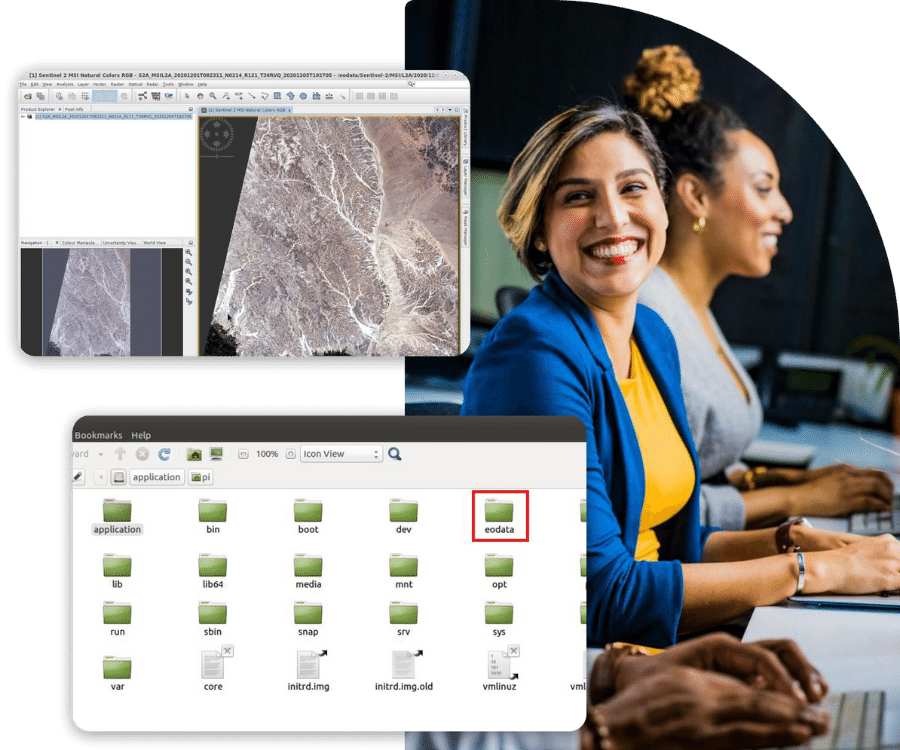This screenshot has width=900, height=750.
Task: Open the Raster menu in SNAP
Action: coord(115,84)
